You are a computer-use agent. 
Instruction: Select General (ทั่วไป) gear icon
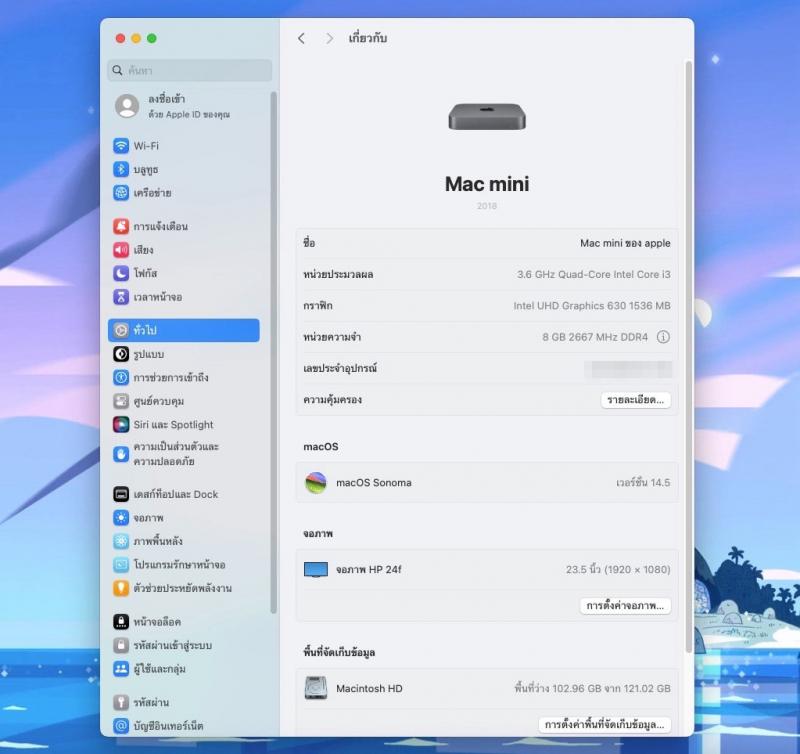click(x=121, y=331)
